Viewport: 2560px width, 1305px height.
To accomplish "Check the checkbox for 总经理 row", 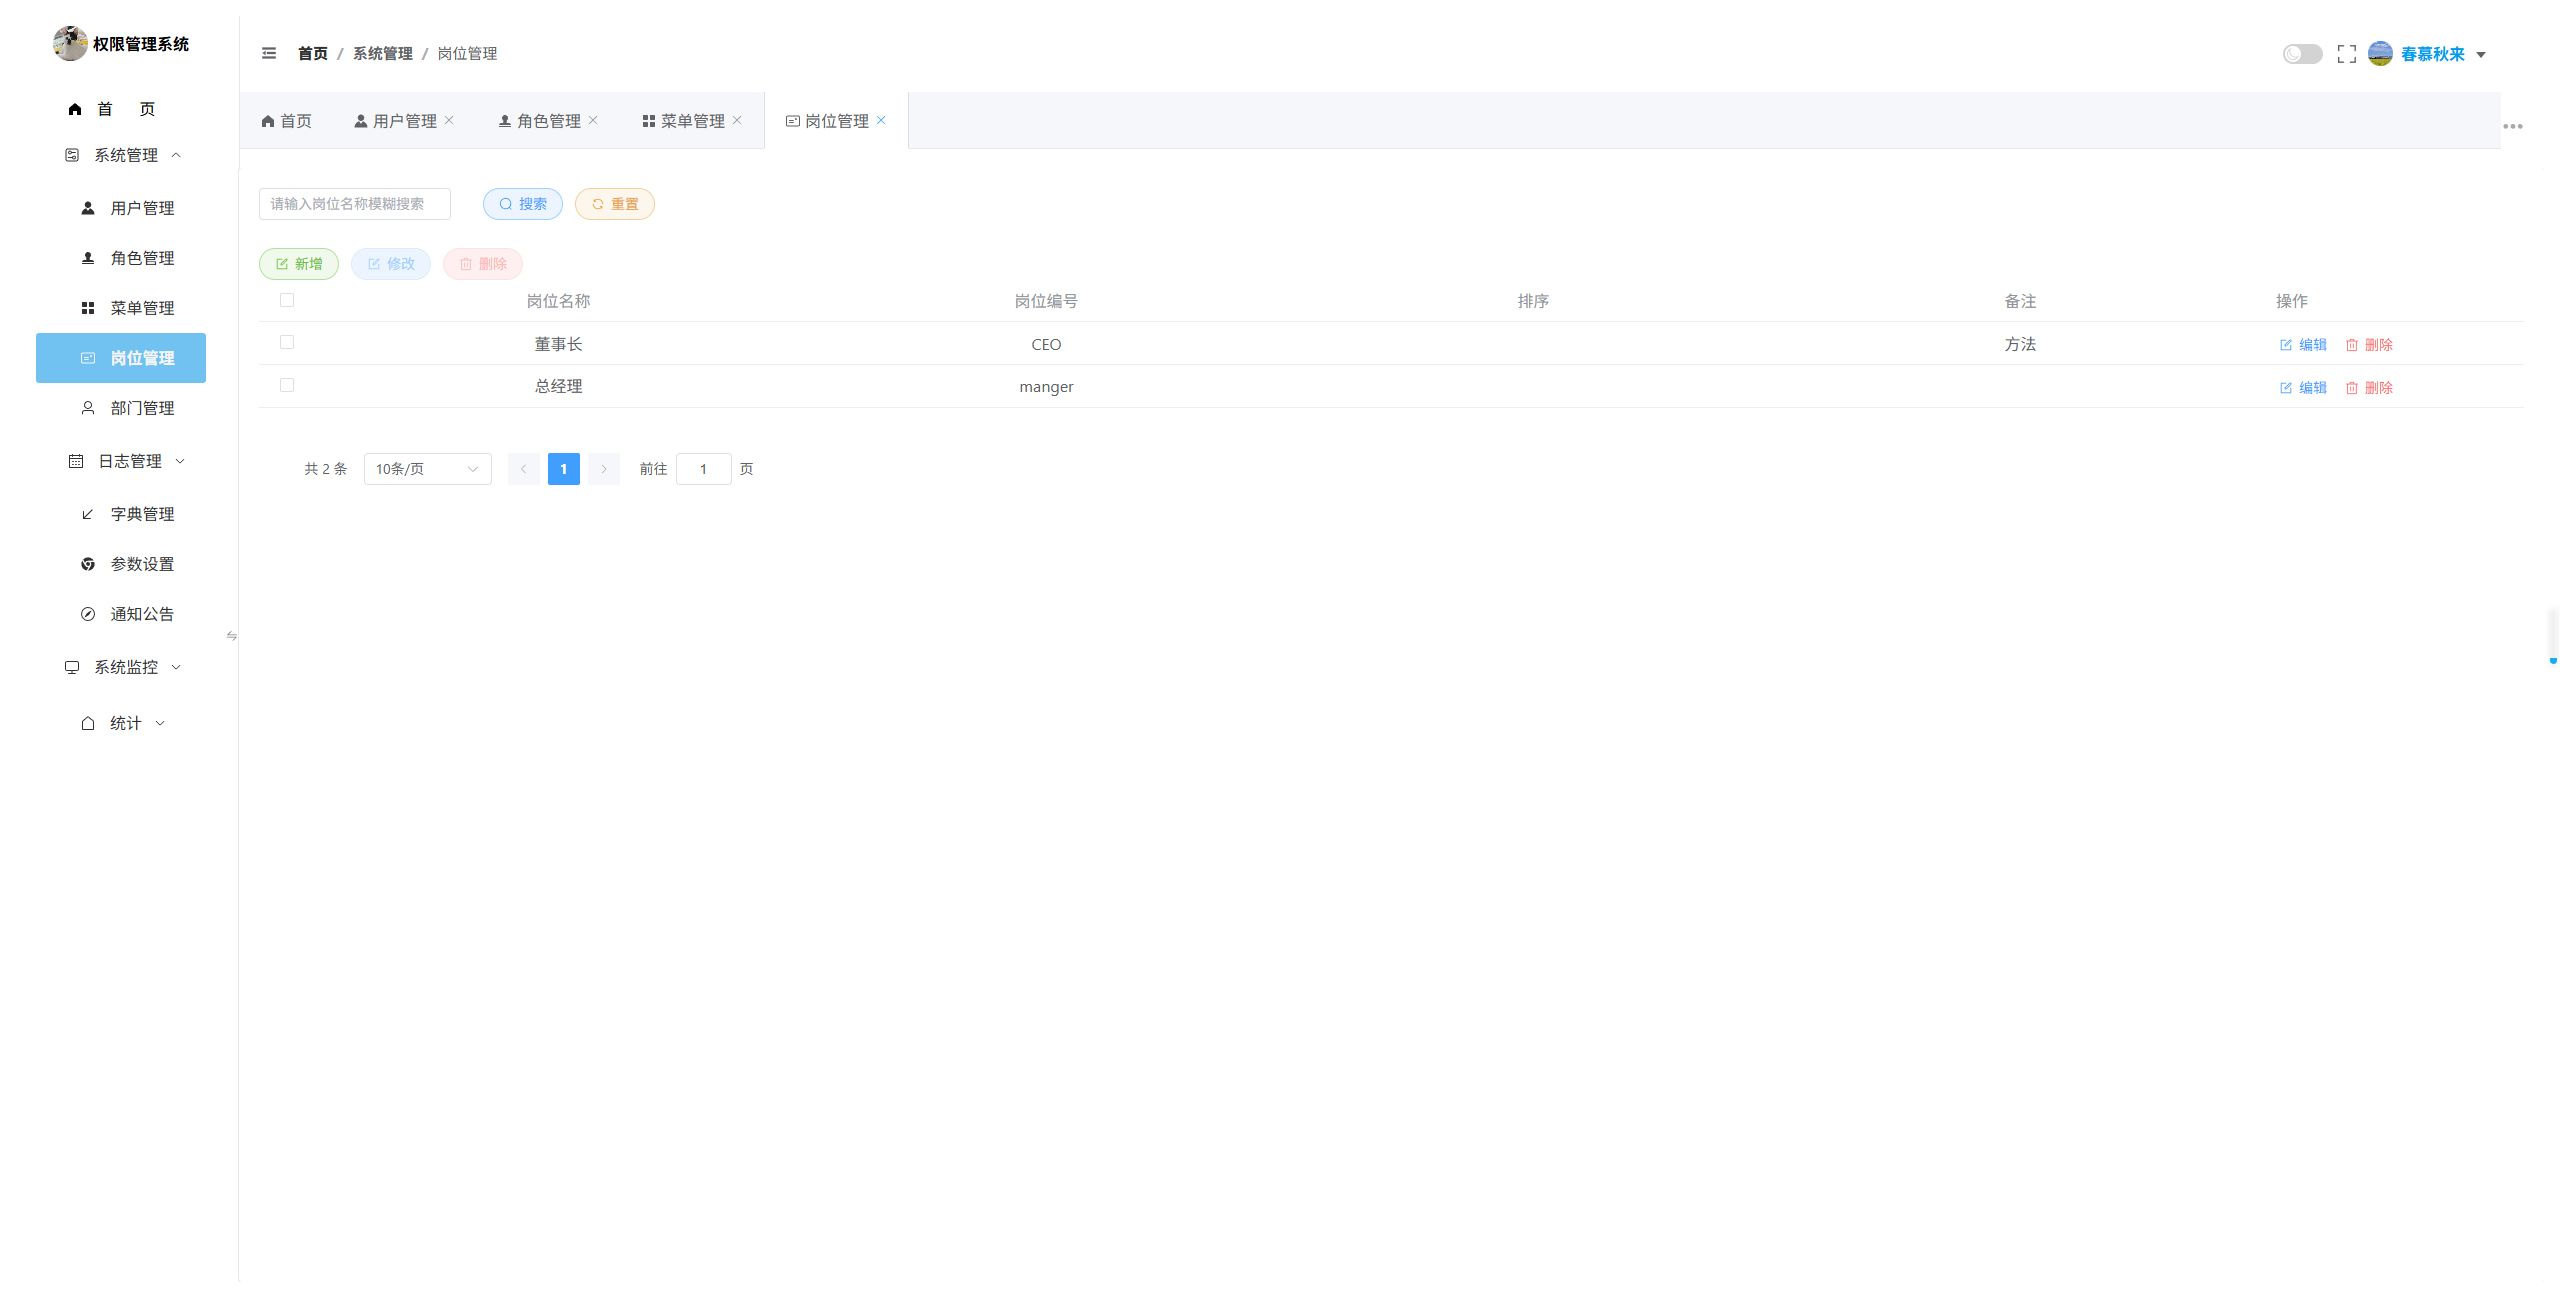I will click(x=287, y=385).
